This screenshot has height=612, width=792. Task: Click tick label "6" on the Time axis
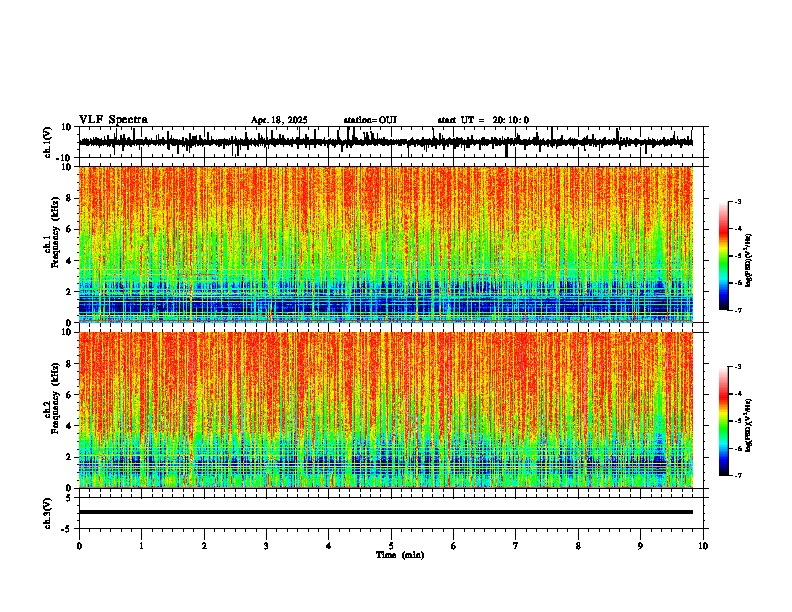point(454,546)
